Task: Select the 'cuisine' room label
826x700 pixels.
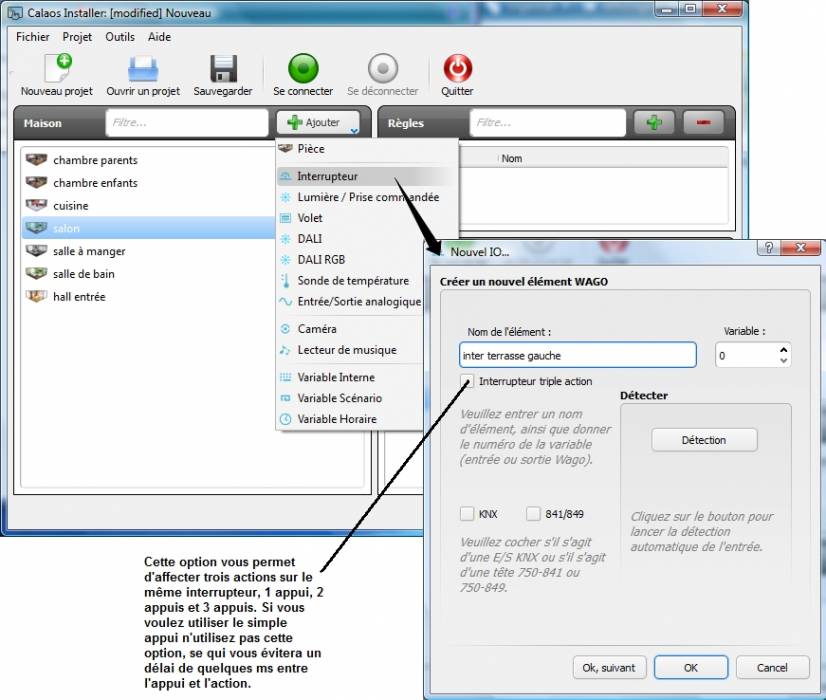Action: (x=71, y=205)
